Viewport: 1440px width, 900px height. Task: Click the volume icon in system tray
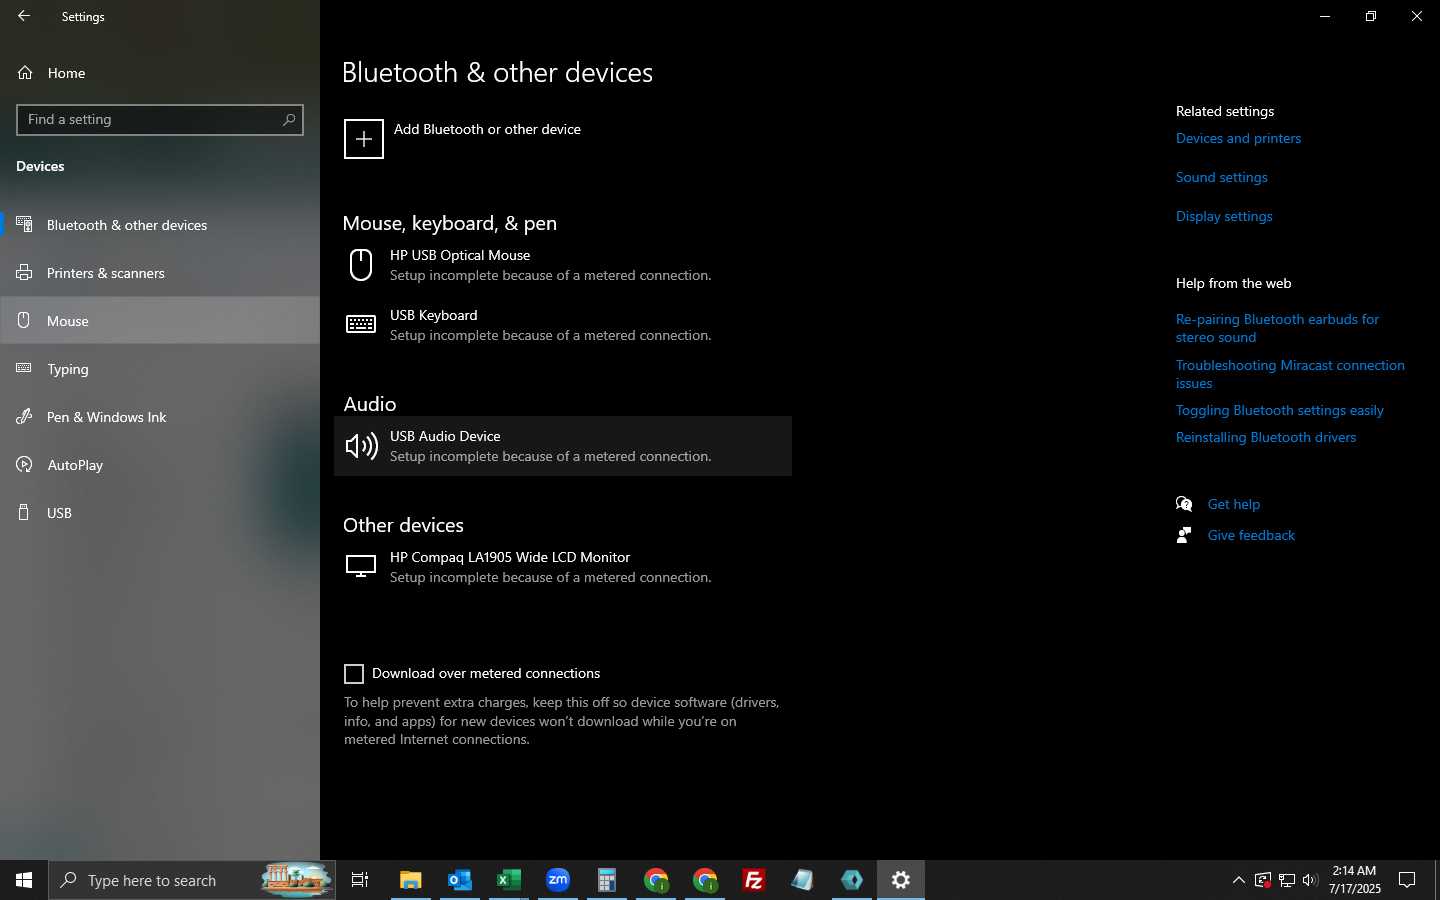click(x=1310, y=880)
